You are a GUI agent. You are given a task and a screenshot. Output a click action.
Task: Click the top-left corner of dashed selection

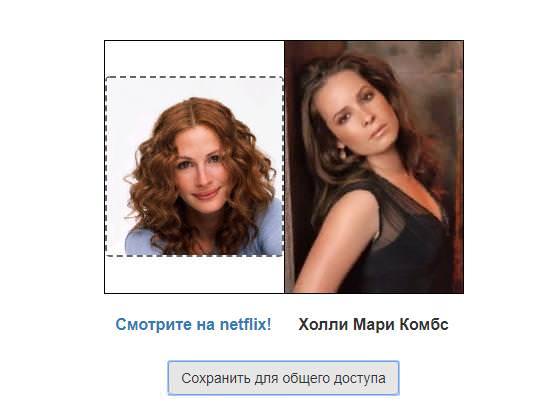107,77
